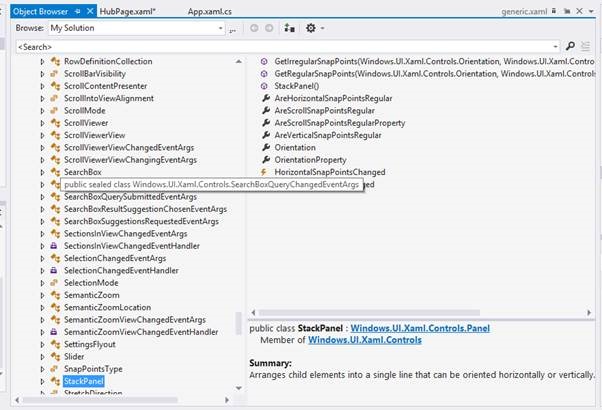Expand the SearchBox tree node

click(42, 172)
